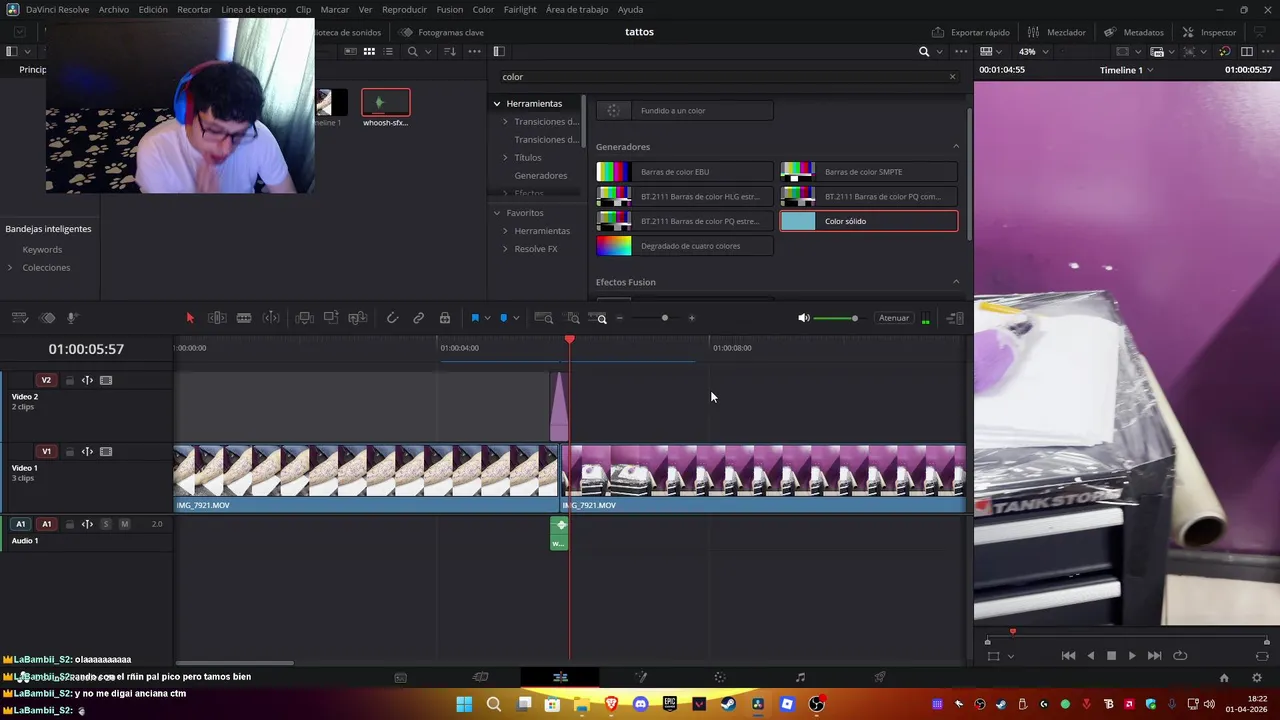The width and height of the screenshot is (1280, 720).
Task: Mute audio with the speaker icon
Action: (803, 318)
